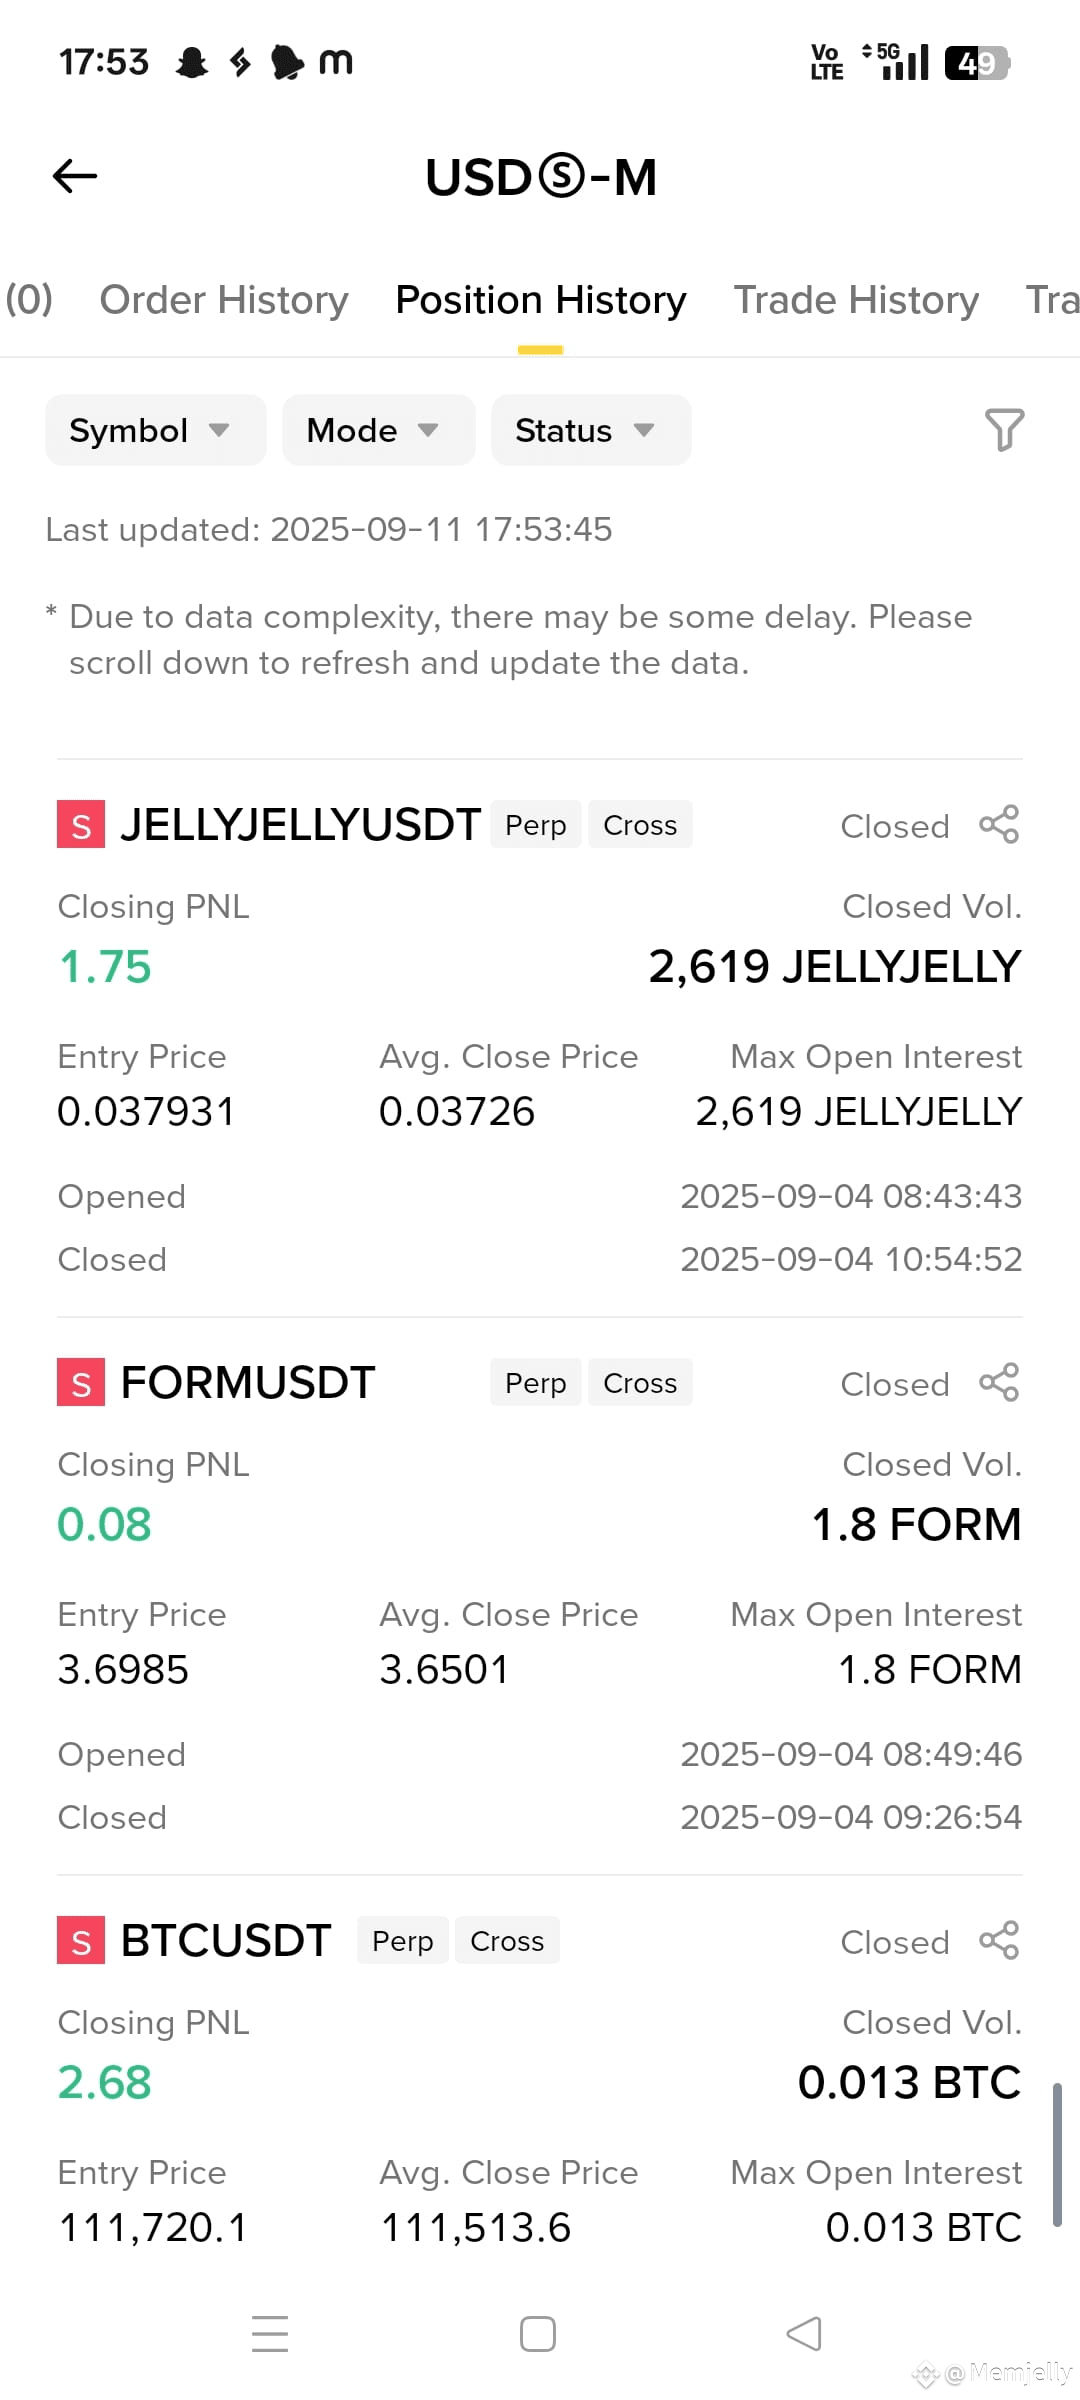Tap Android recent apps menu icon

pyautogui.click(x=270, y=2334)
